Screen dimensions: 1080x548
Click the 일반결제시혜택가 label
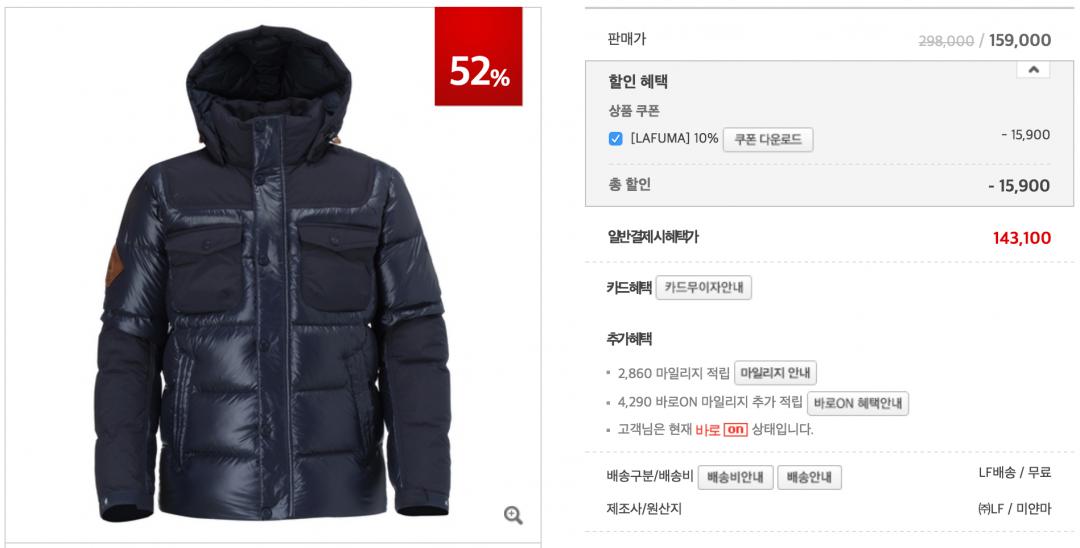click(x=653, y=237)
